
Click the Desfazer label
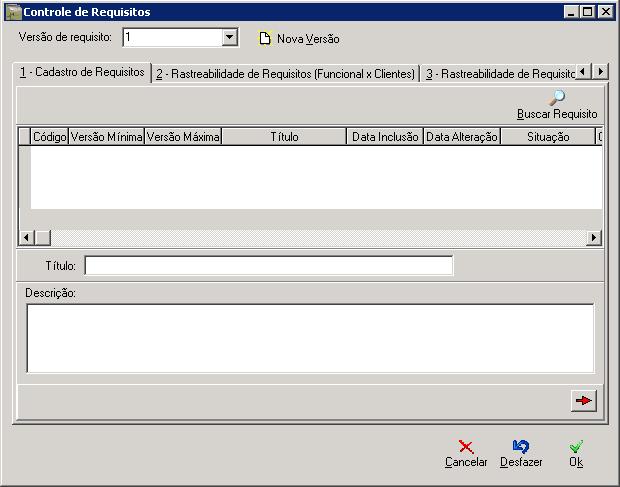[x=521, y=462]
